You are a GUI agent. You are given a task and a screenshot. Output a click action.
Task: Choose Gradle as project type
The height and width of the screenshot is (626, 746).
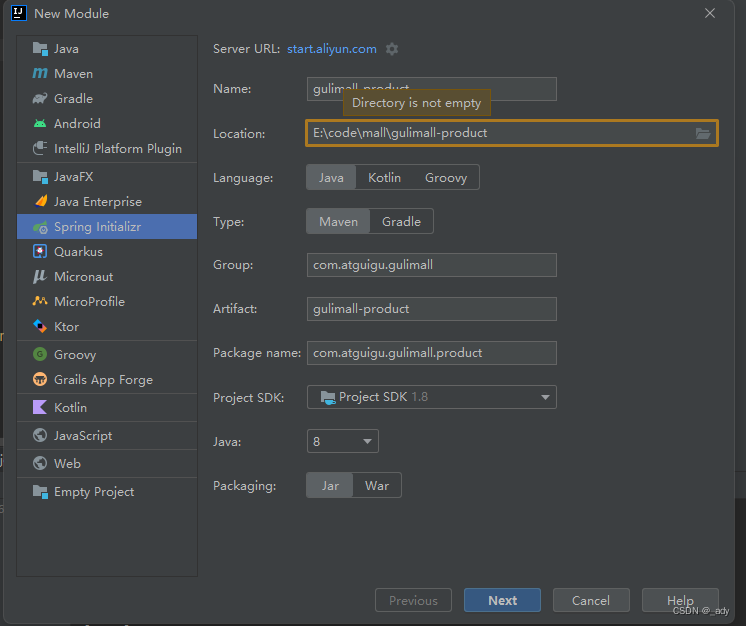[x=402, y=221]
